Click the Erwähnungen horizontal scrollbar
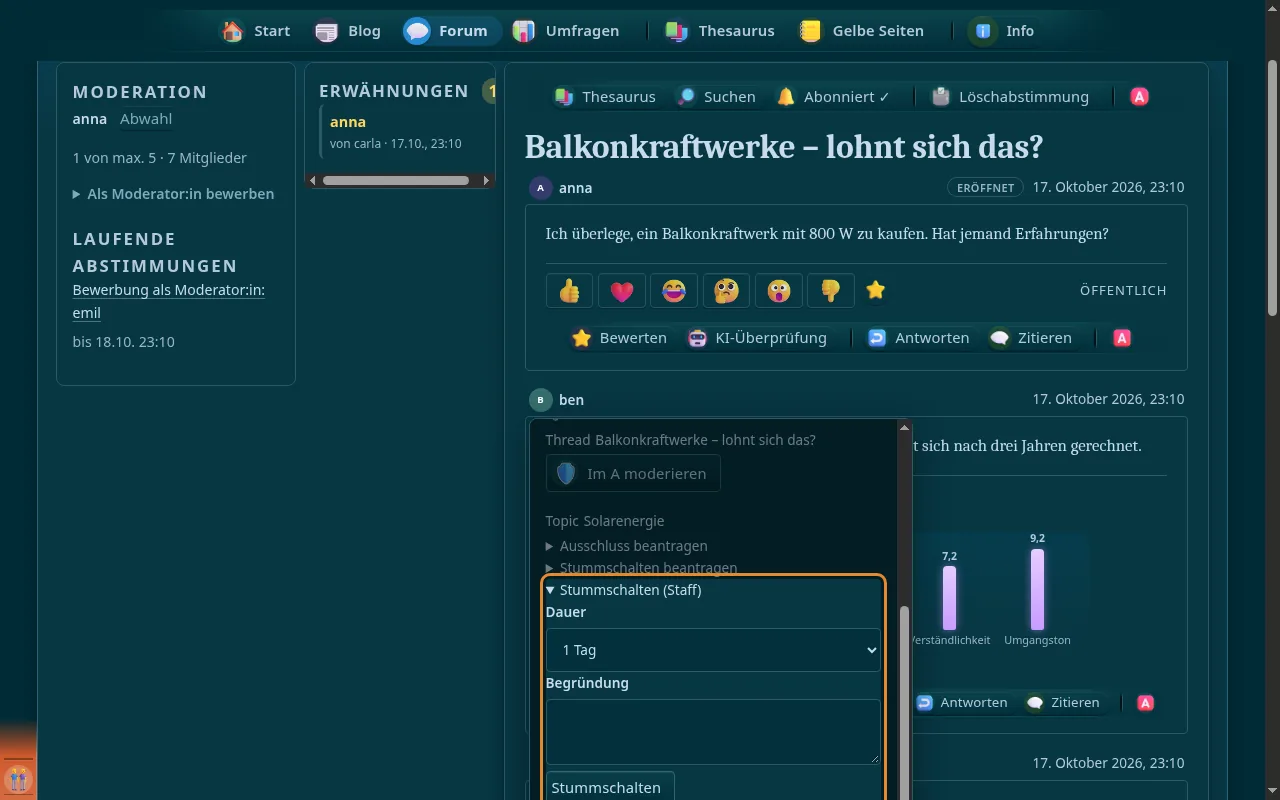1280x800 pixels. tap(396, 181)
